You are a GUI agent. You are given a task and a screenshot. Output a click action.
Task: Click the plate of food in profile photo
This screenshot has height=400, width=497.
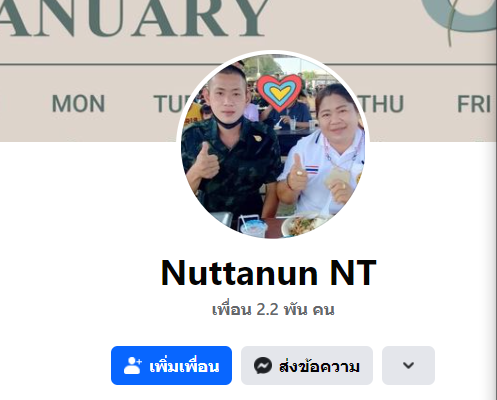(304, 226)
